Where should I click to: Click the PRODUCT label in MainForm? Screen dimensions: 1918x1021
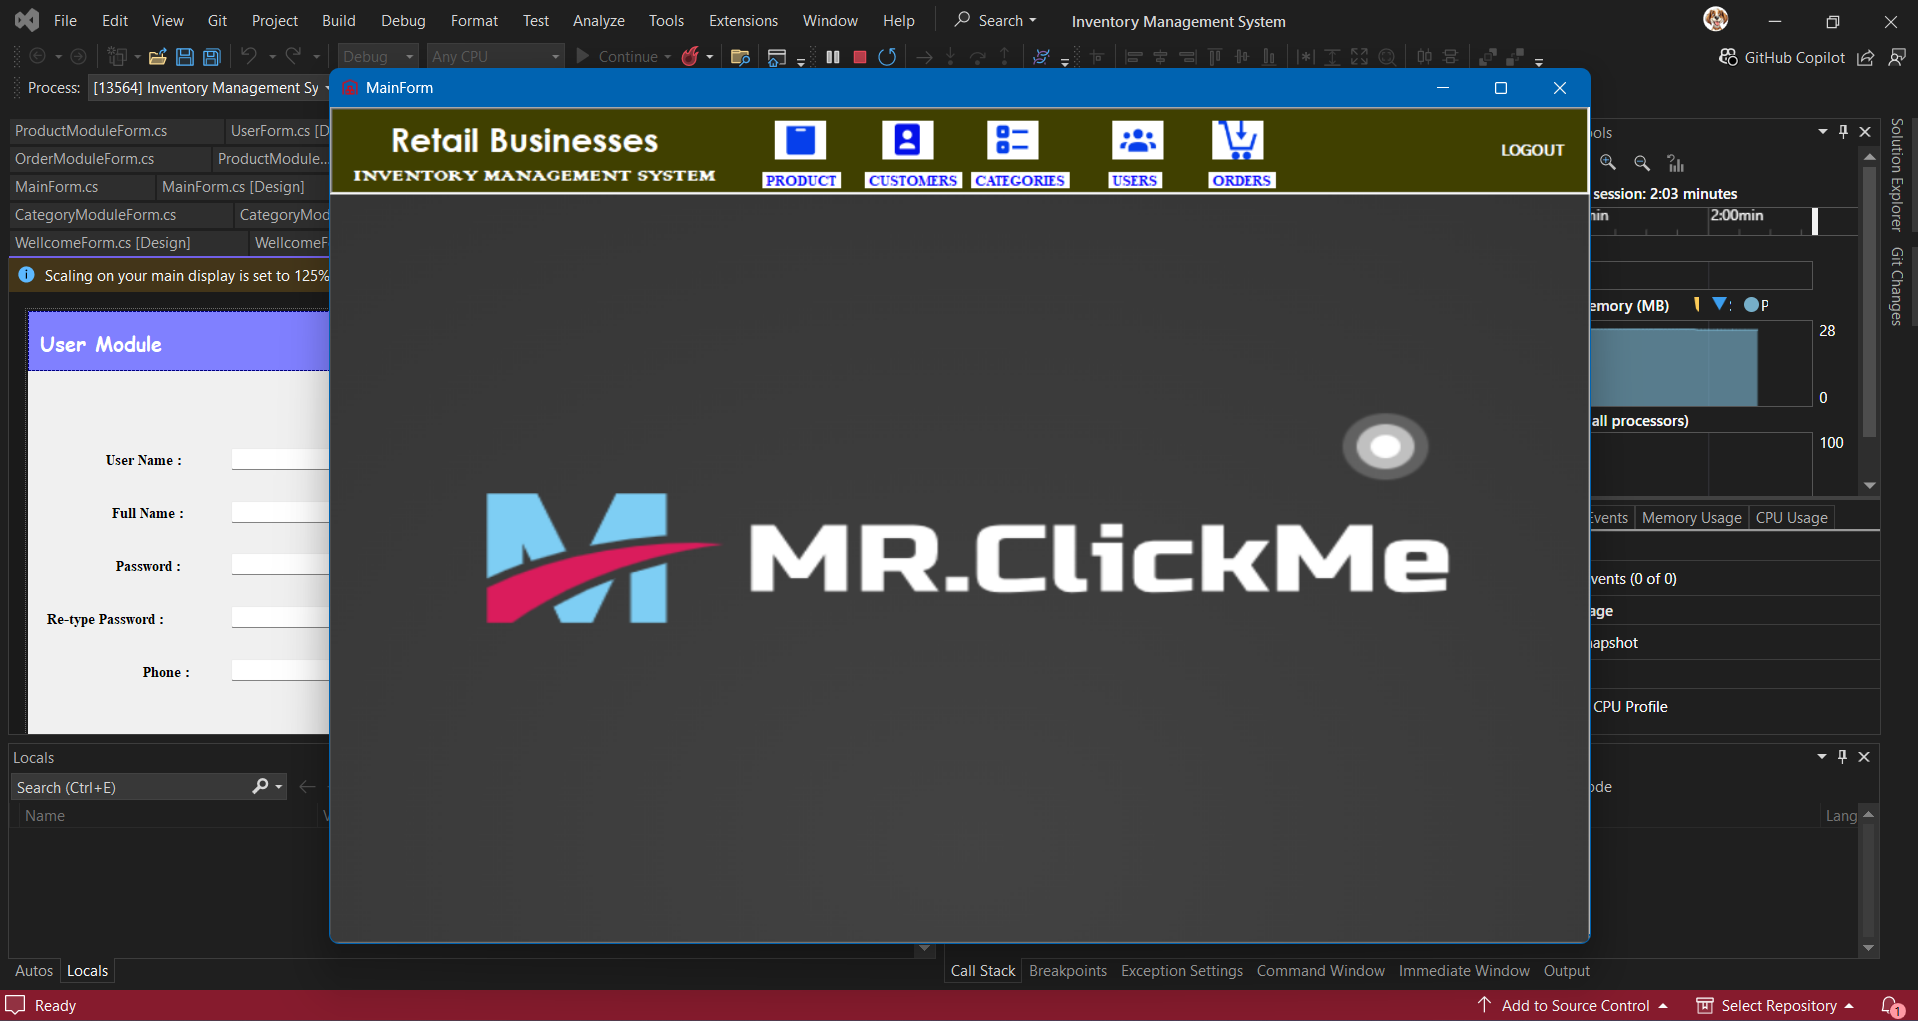(801, 181)
